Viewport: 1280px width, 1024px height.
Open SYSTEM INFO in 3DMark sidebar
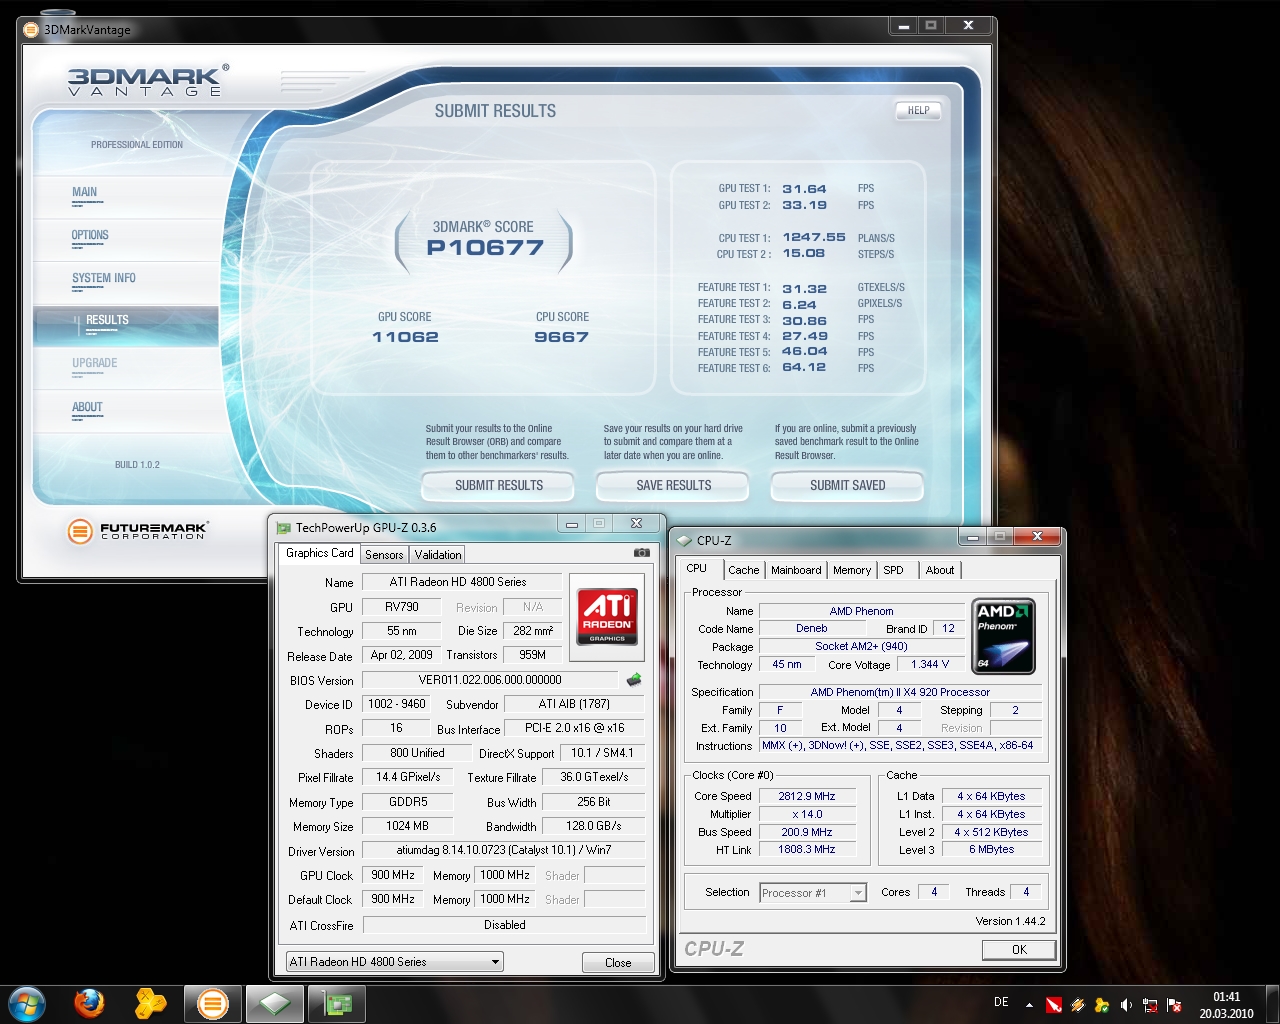tap(126, 282)
